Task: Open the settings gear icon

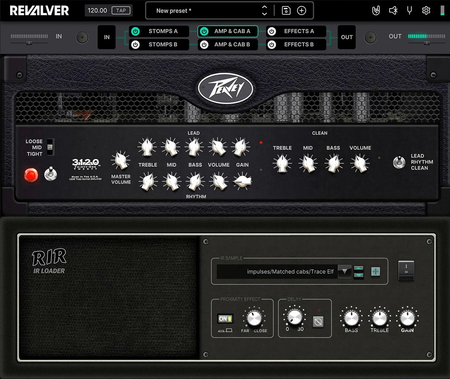Action: [426, 11]
